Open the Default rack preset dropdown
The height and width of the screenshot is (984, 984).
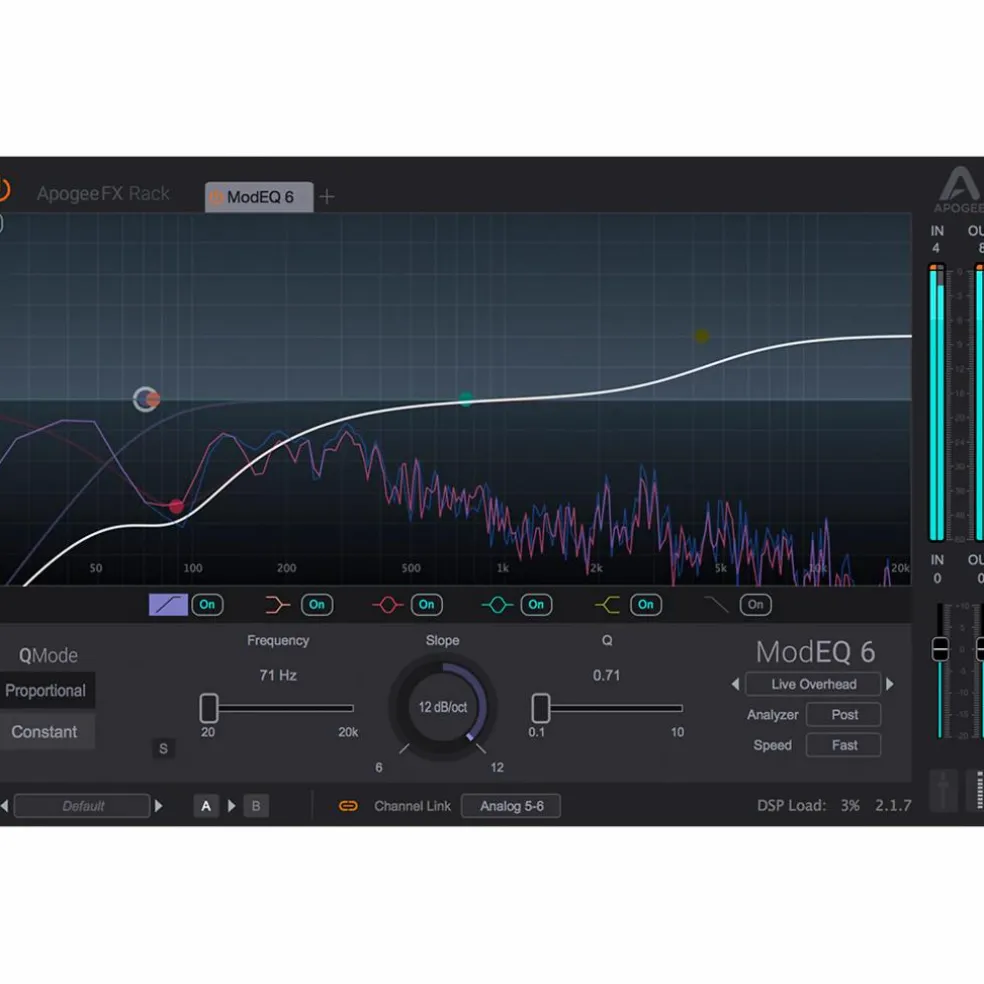(82, 806)
